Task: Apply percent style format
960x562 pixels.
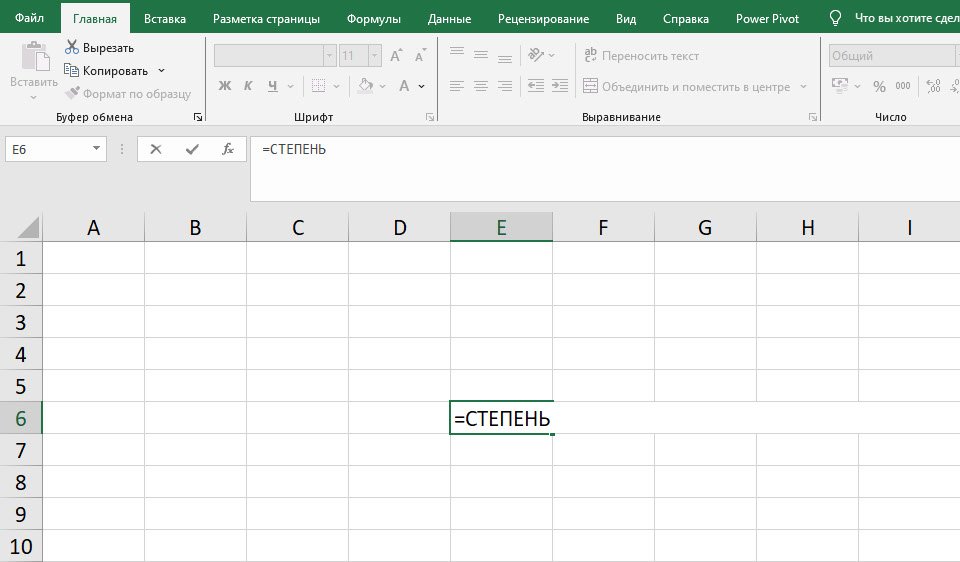Action: (x=879, y=86)
